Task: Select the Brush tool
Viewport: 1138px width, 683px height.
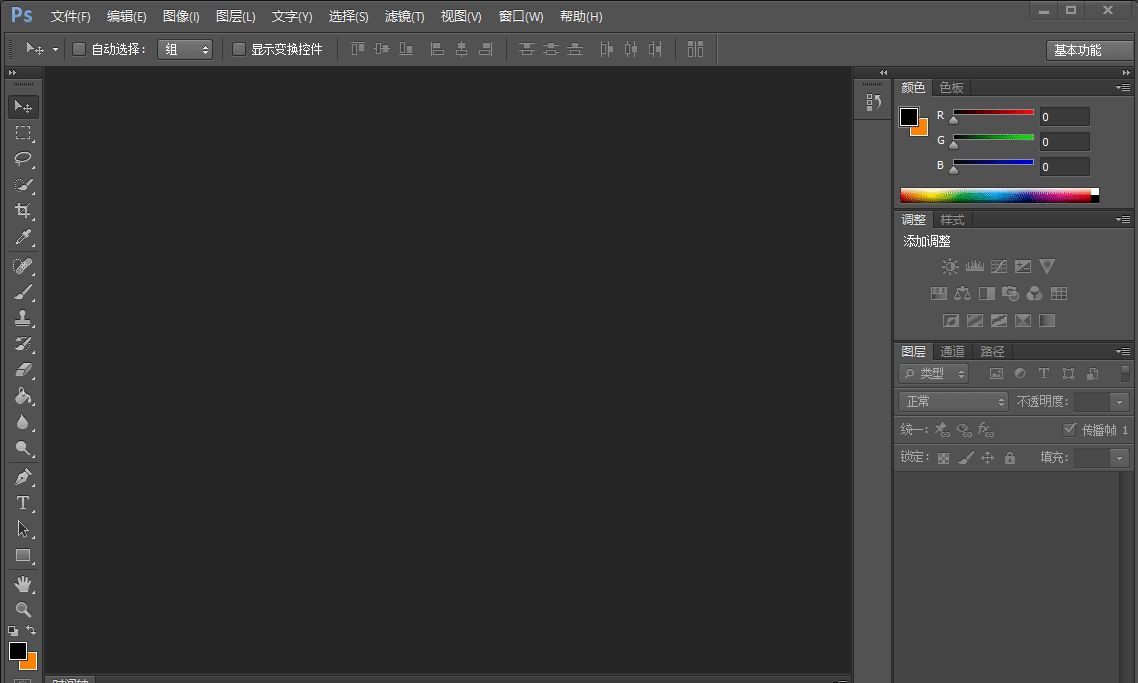Action: coord(23,293)
